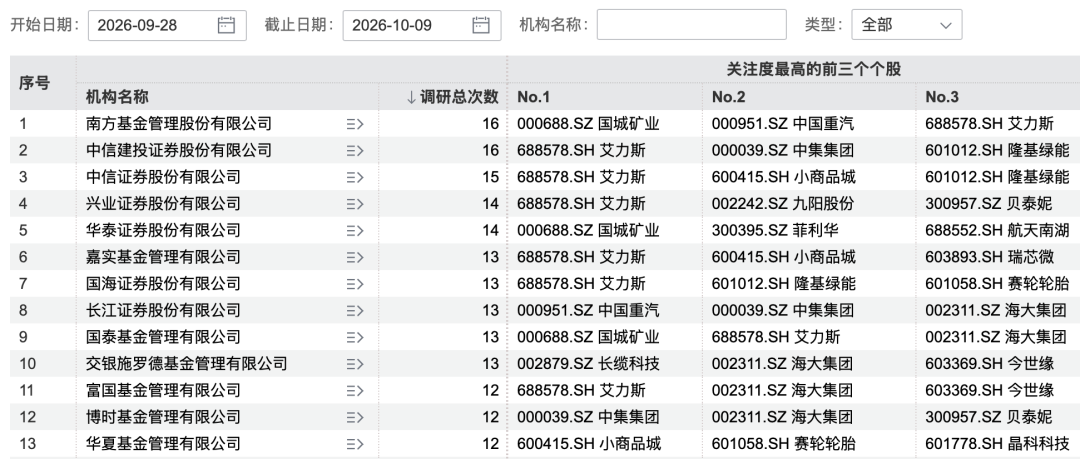Viewport: 1080px width, 459px height.
Task: Click 601058.SH 赛轮轮胎 in 国海证券 row
Action: click(997, 284)
